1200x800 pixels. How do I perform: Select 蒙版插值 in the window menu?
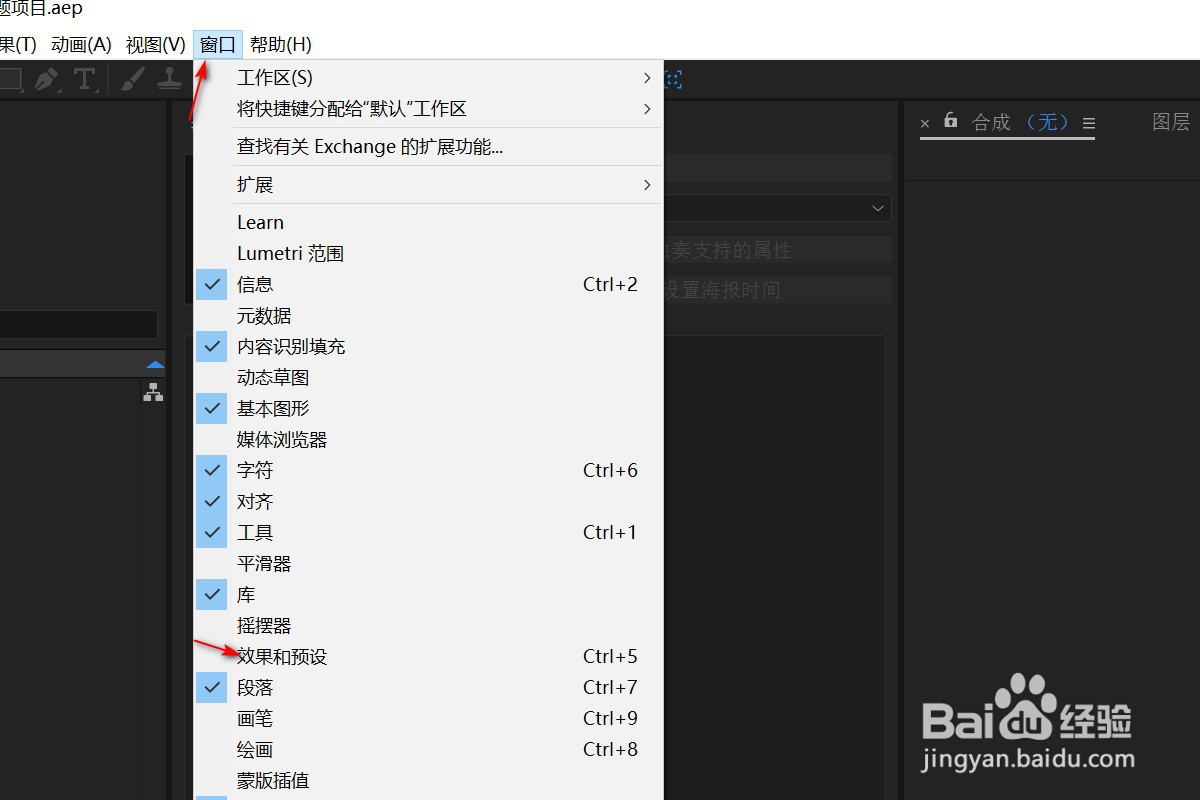point(428,780)
